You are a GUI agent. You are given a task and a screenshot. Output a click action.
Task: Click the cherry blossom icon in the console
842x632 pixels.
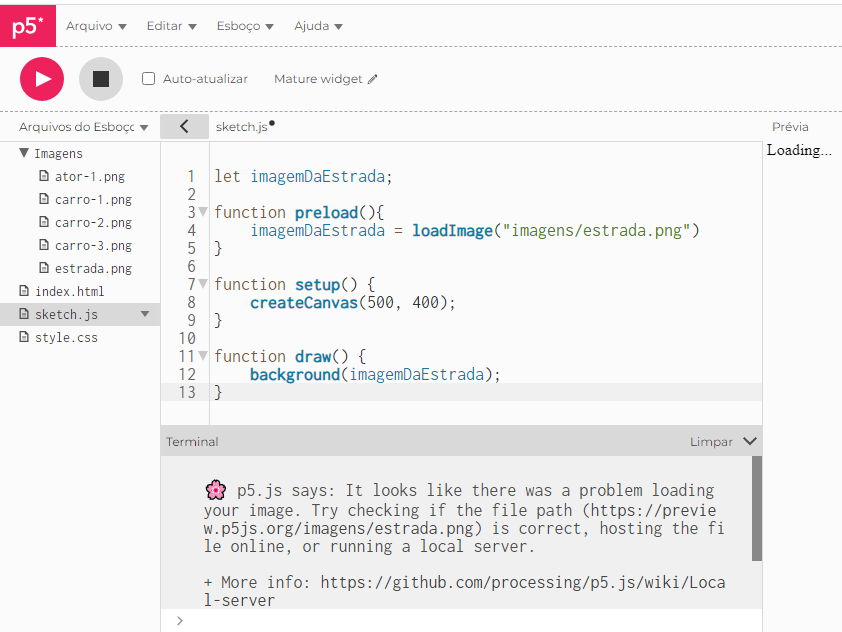[x=215, y=490]
